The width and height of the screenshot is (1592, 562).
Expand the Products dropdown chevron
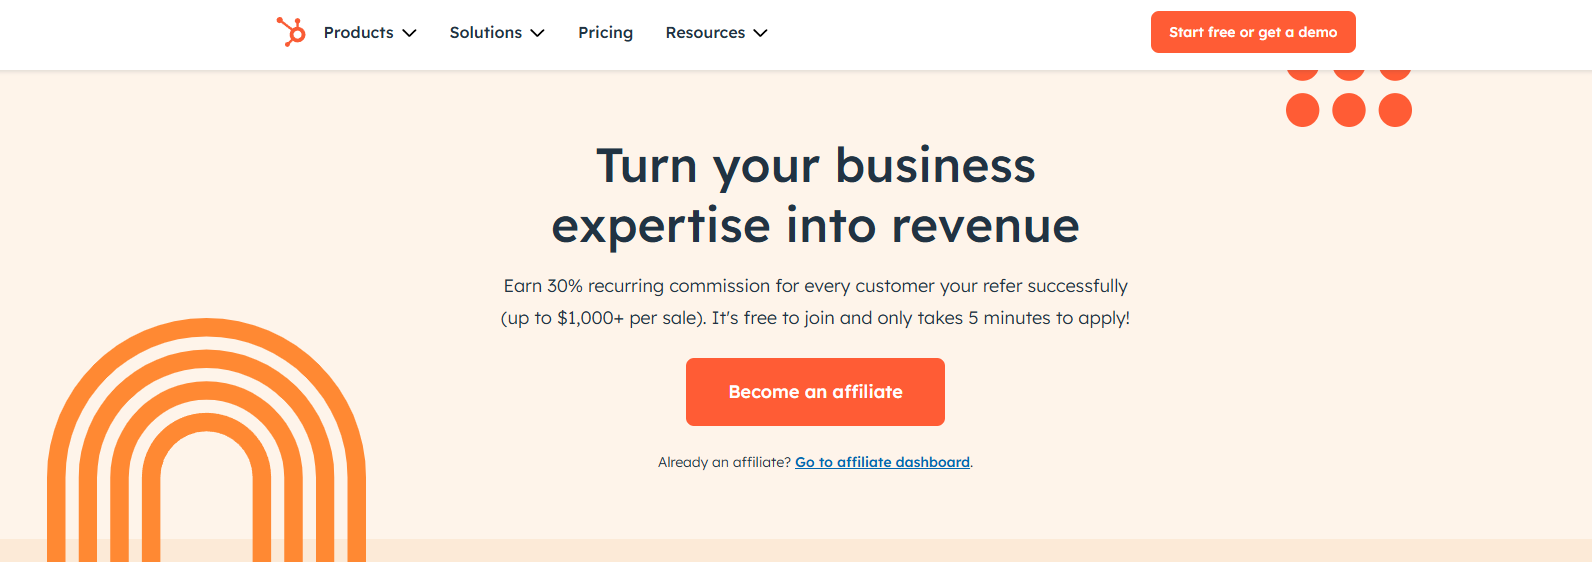tap(409, 33)
